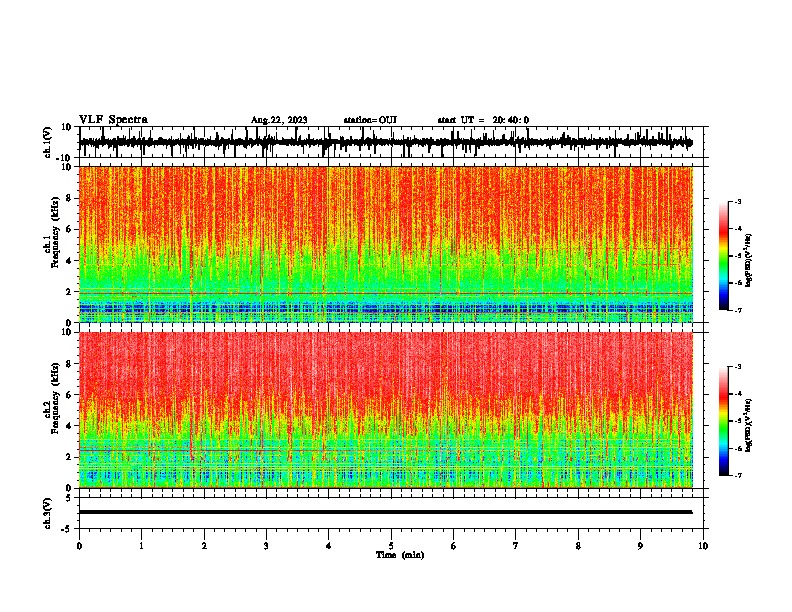Click the ch.3(V) axis label
792x612 pixels.
click(48, 513)
